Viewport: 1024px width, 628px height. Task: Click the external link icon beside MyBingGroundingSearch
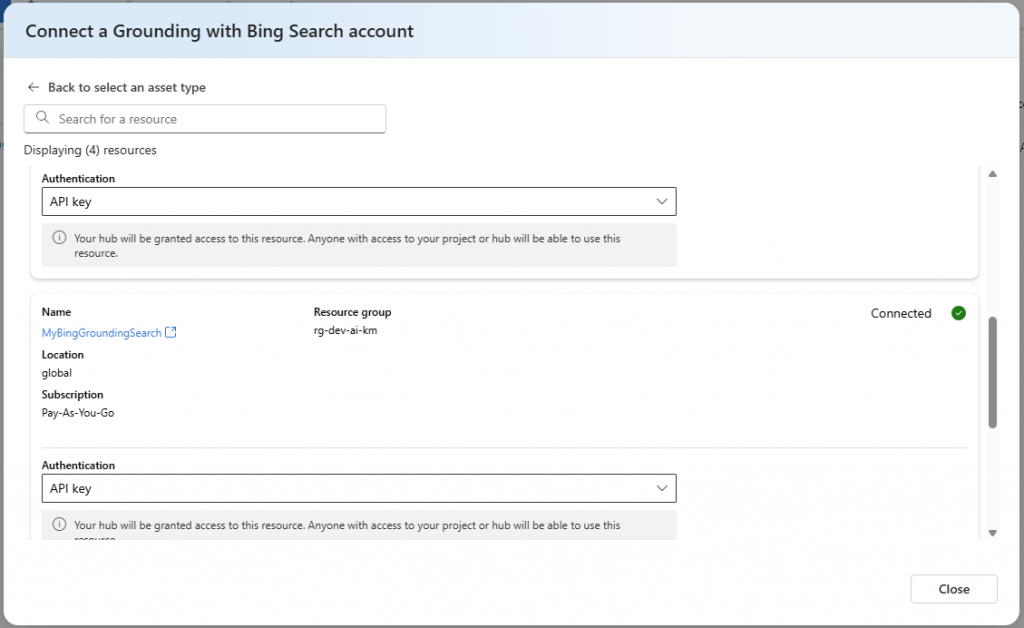(x=171, y=333)
